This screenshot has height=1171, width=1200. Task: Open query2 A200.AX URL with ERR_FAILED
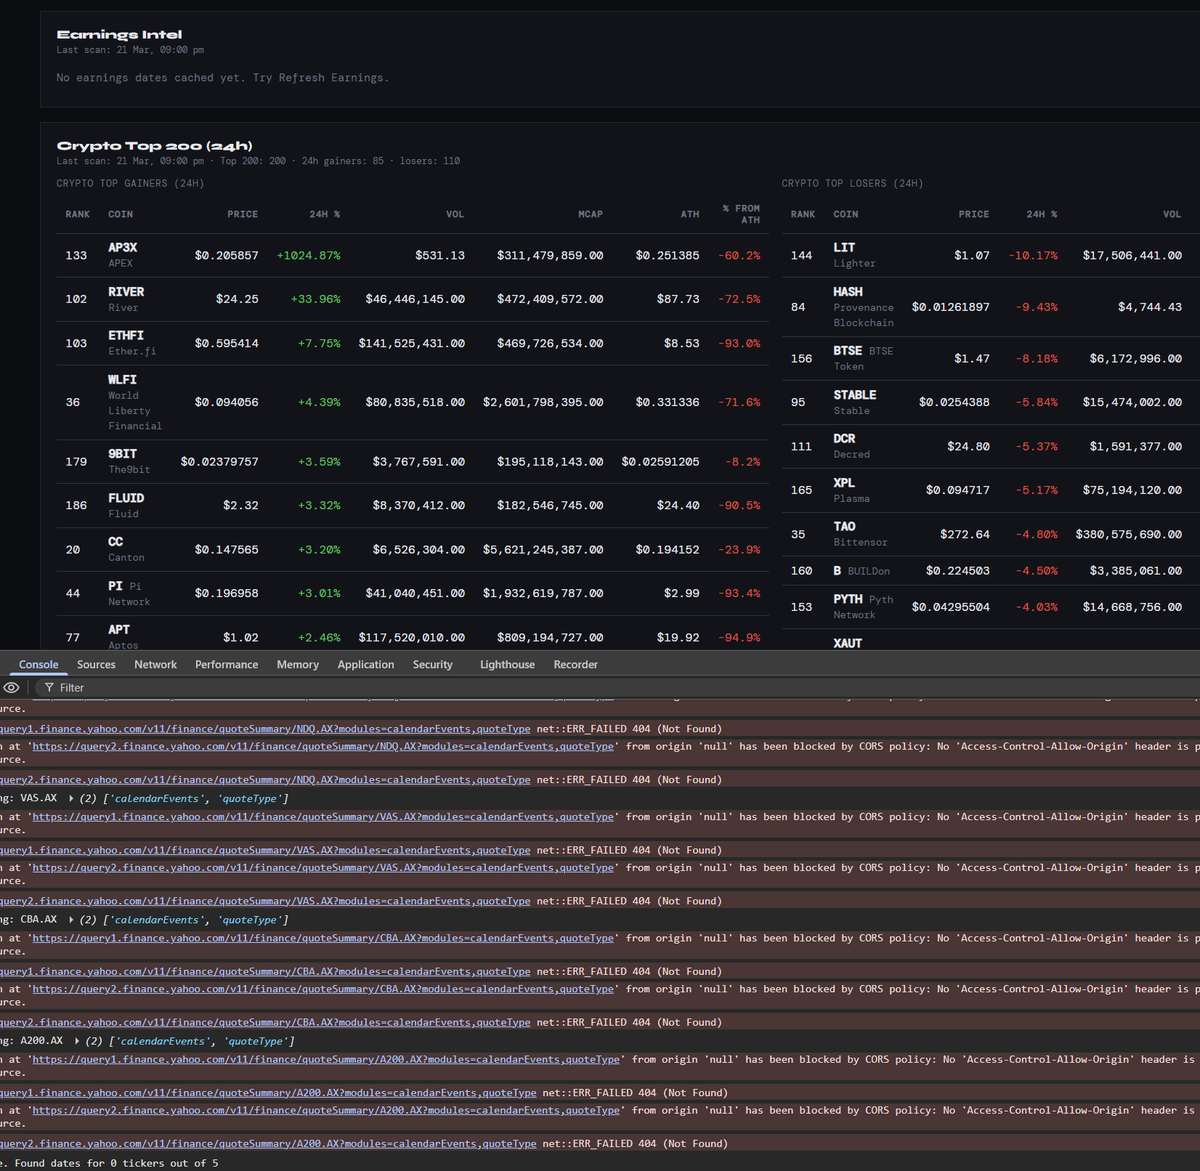tap(268, 1144)
